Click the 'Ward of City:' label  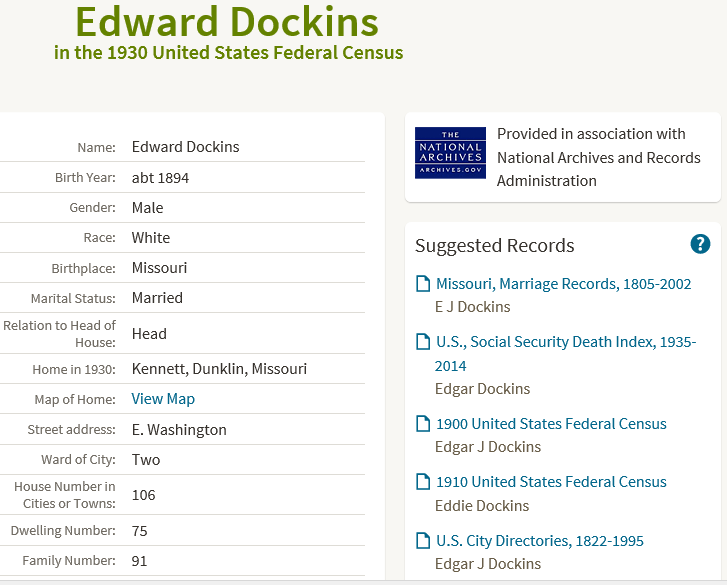point(78,459)
